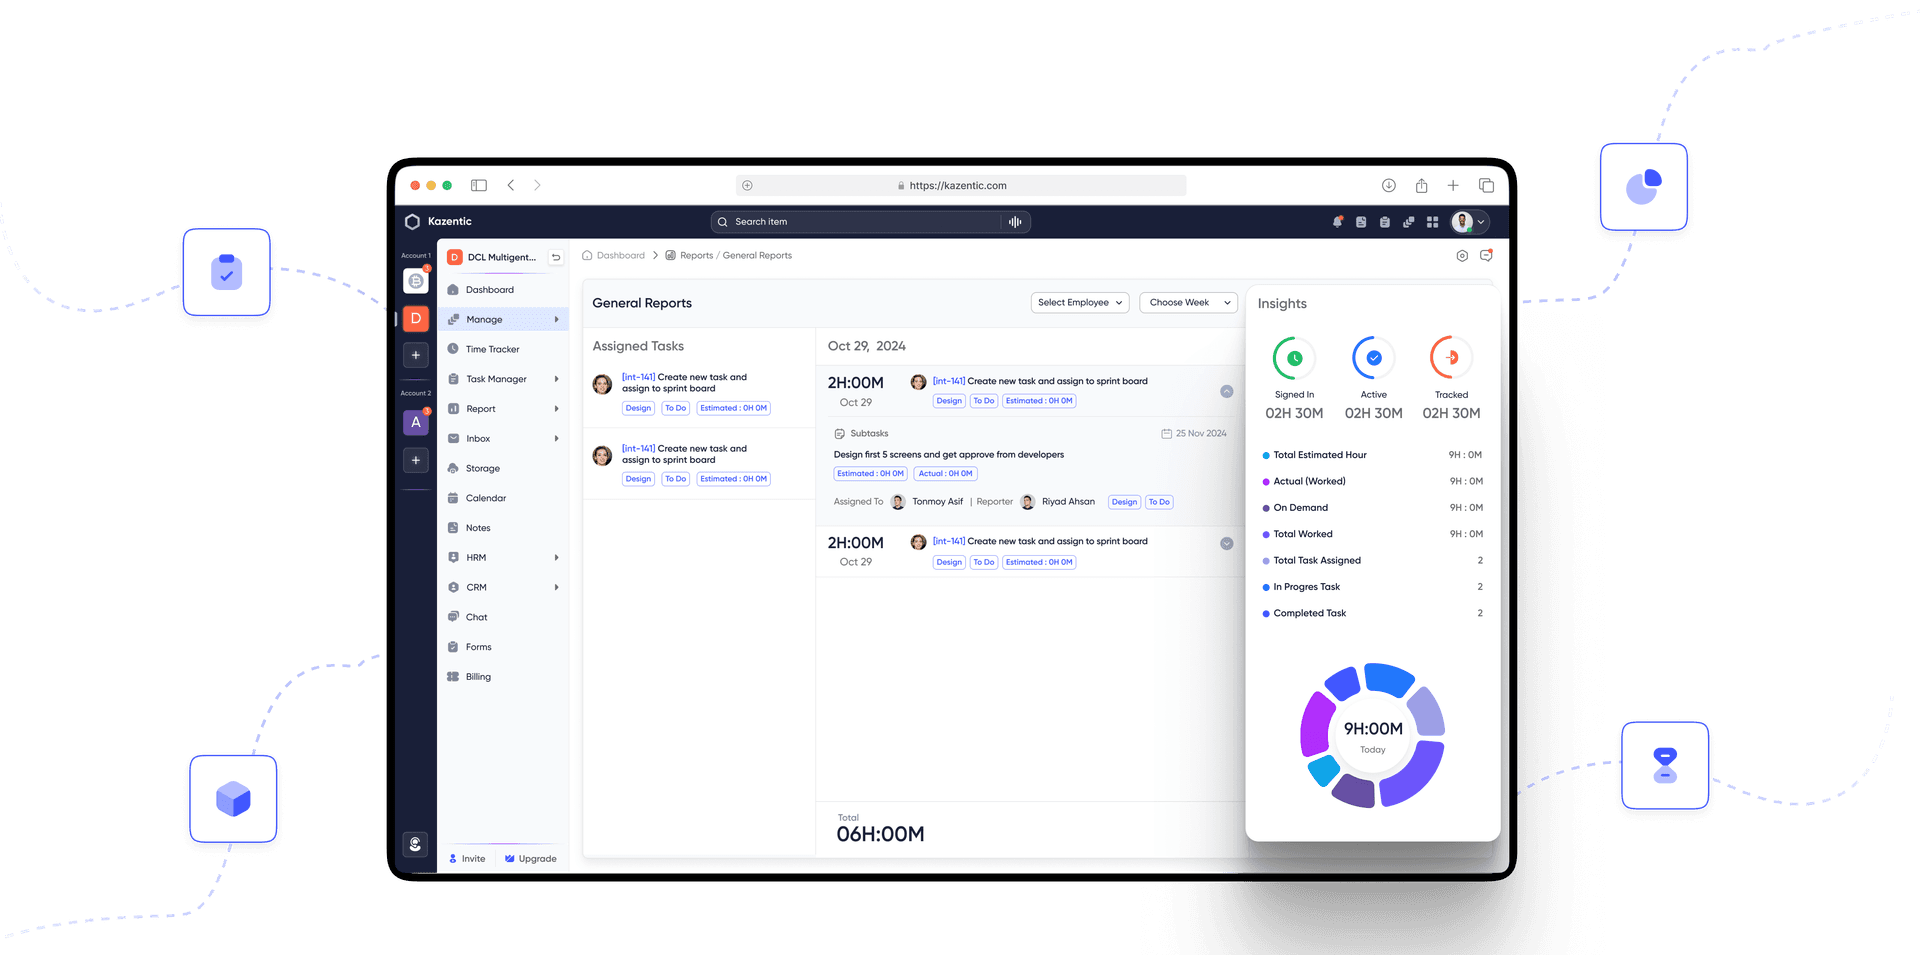
Task: Expand the HRM submenu arrow
Action: pos(557,558)
